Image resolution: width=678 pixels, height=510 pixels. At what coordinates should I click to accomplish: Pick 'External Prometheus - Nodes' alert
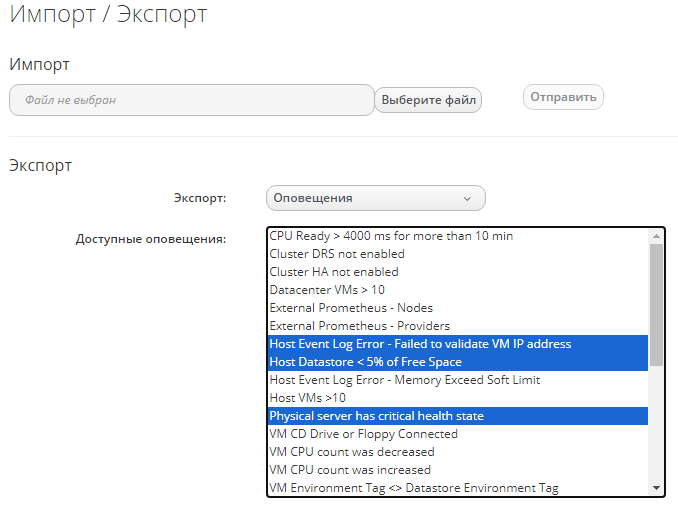[x=351, y=308]
